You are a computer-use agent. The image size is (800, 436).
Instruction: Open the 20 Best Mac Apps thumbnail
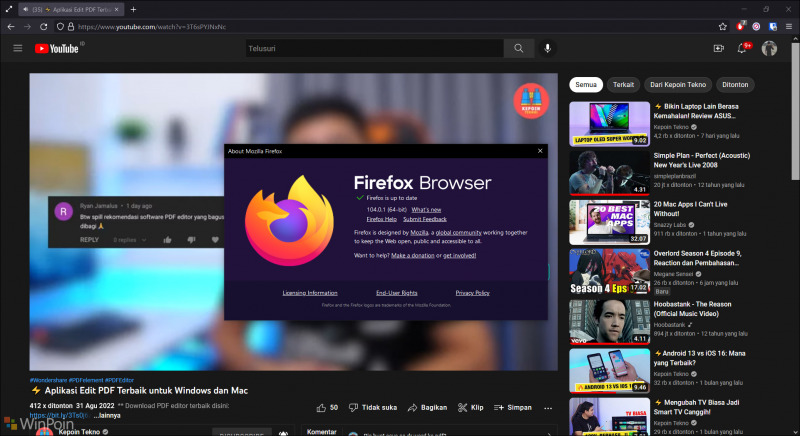(609, 222)
